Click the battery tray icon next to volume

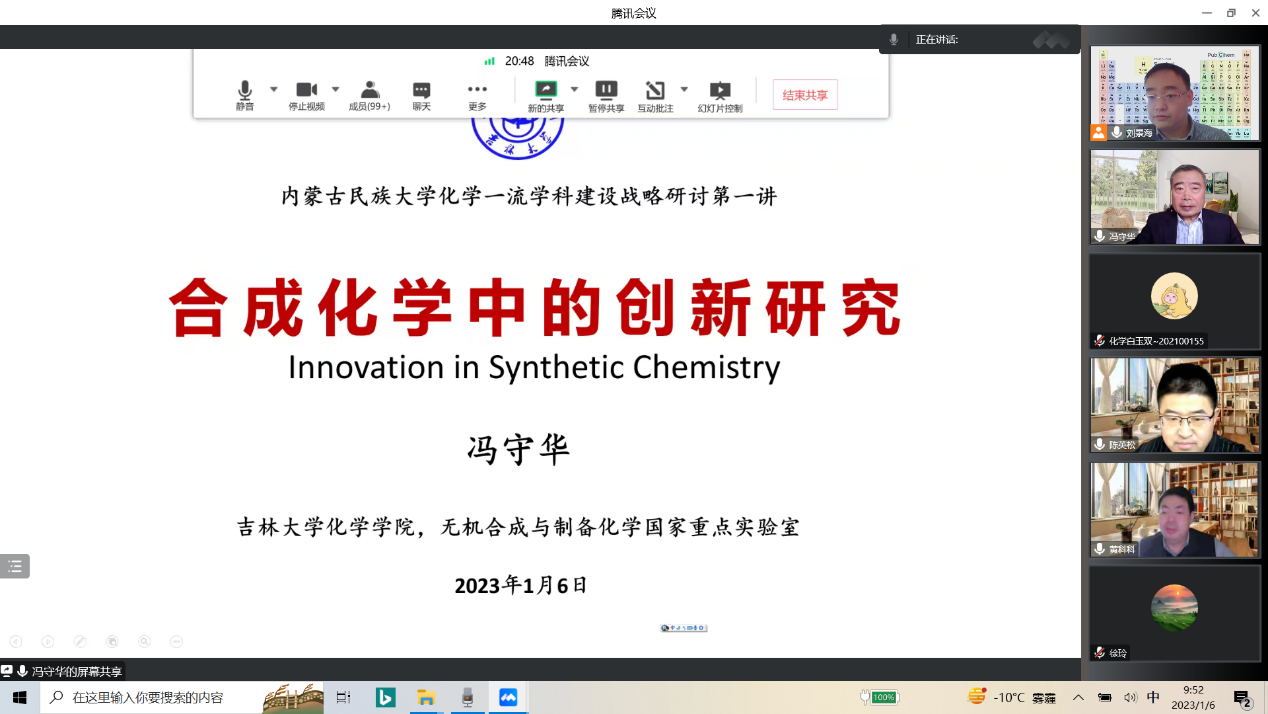pyautogui.click(x=1105, y=697)
